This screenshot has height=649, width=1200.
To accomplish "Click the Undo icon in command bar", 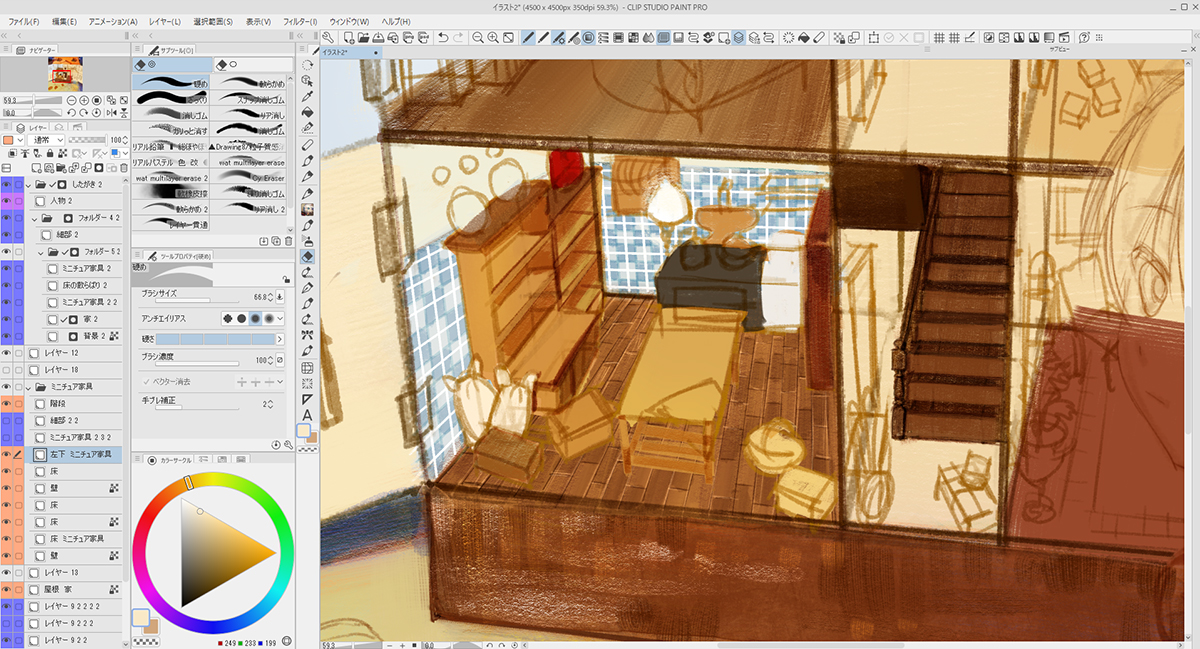I will pos(443,38).
